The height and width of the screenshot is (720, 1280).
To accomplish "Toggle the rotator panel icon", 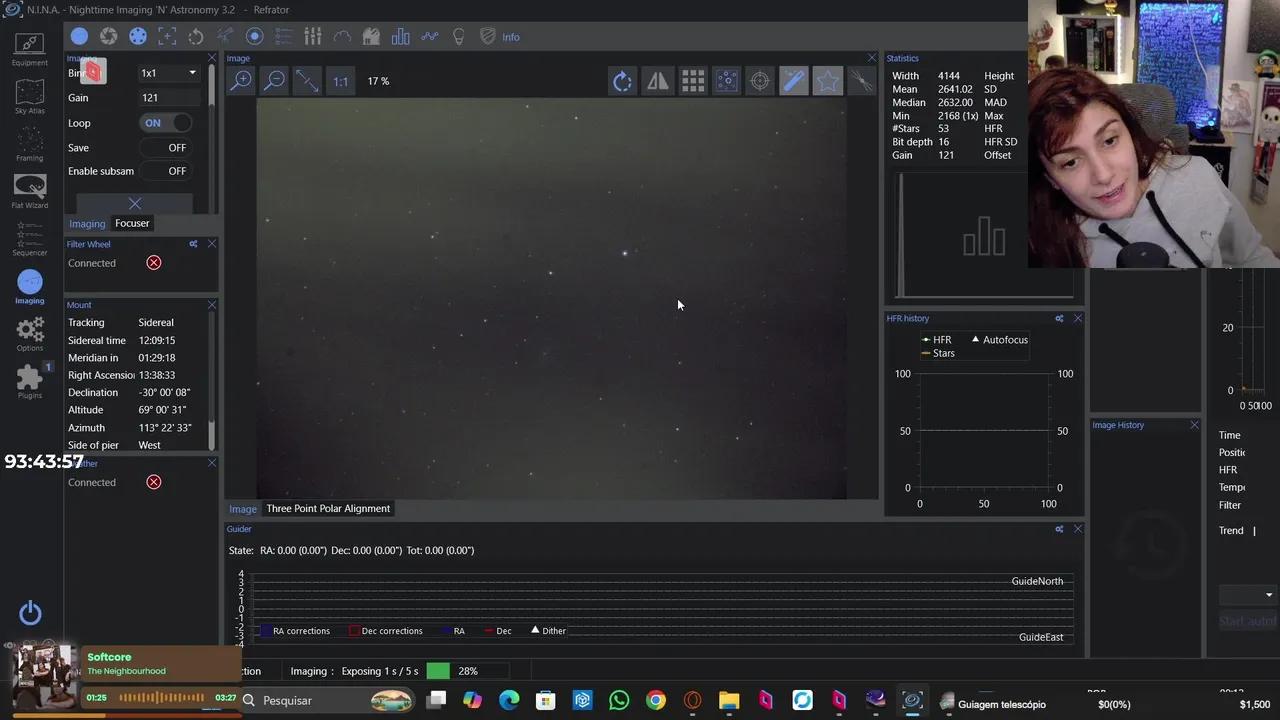I will pos(196,37).
